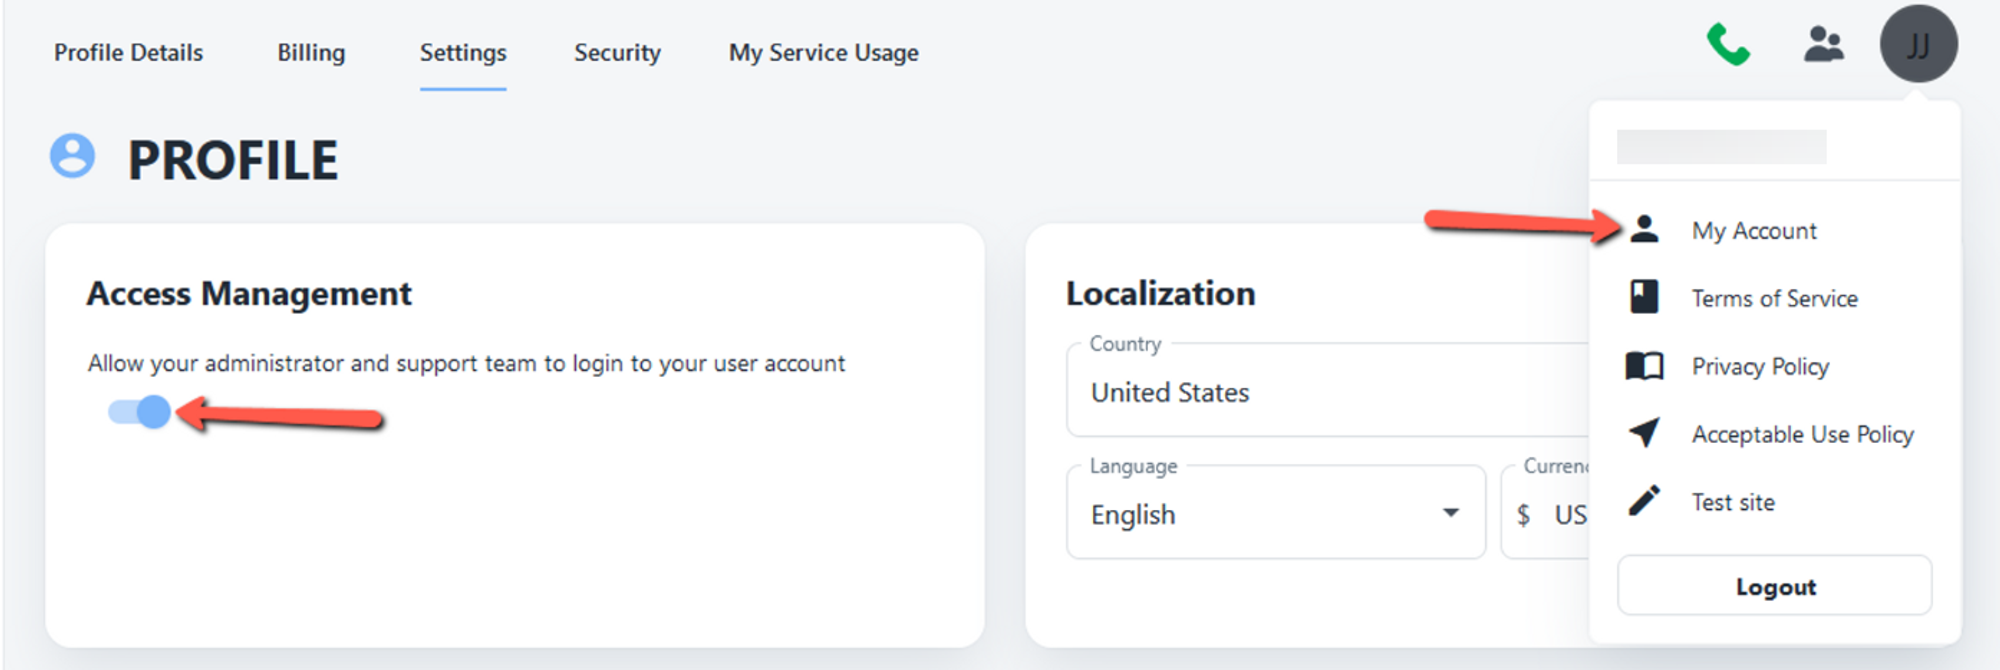The image size is (2000, 670).
Task: Open the Terms of Service link
Action: (x=1774, y=298)
